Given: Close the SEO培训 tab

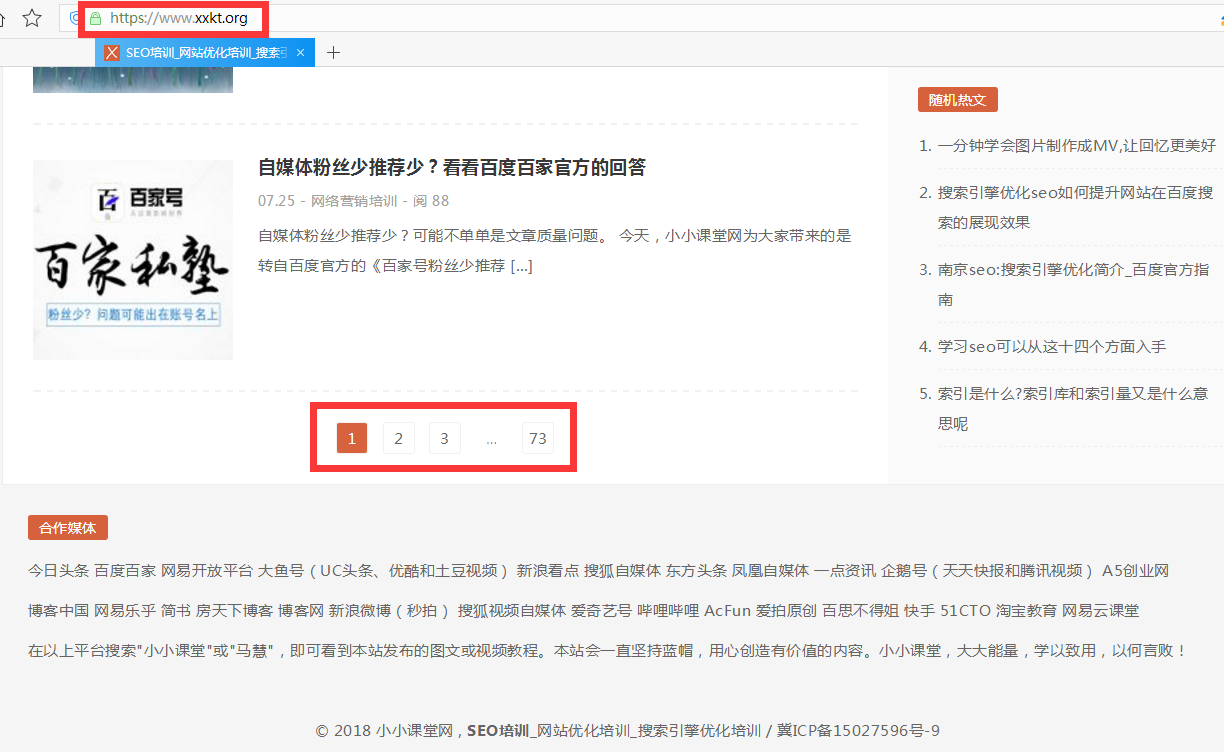Looking at the screenshot, I should click(300, 53).
